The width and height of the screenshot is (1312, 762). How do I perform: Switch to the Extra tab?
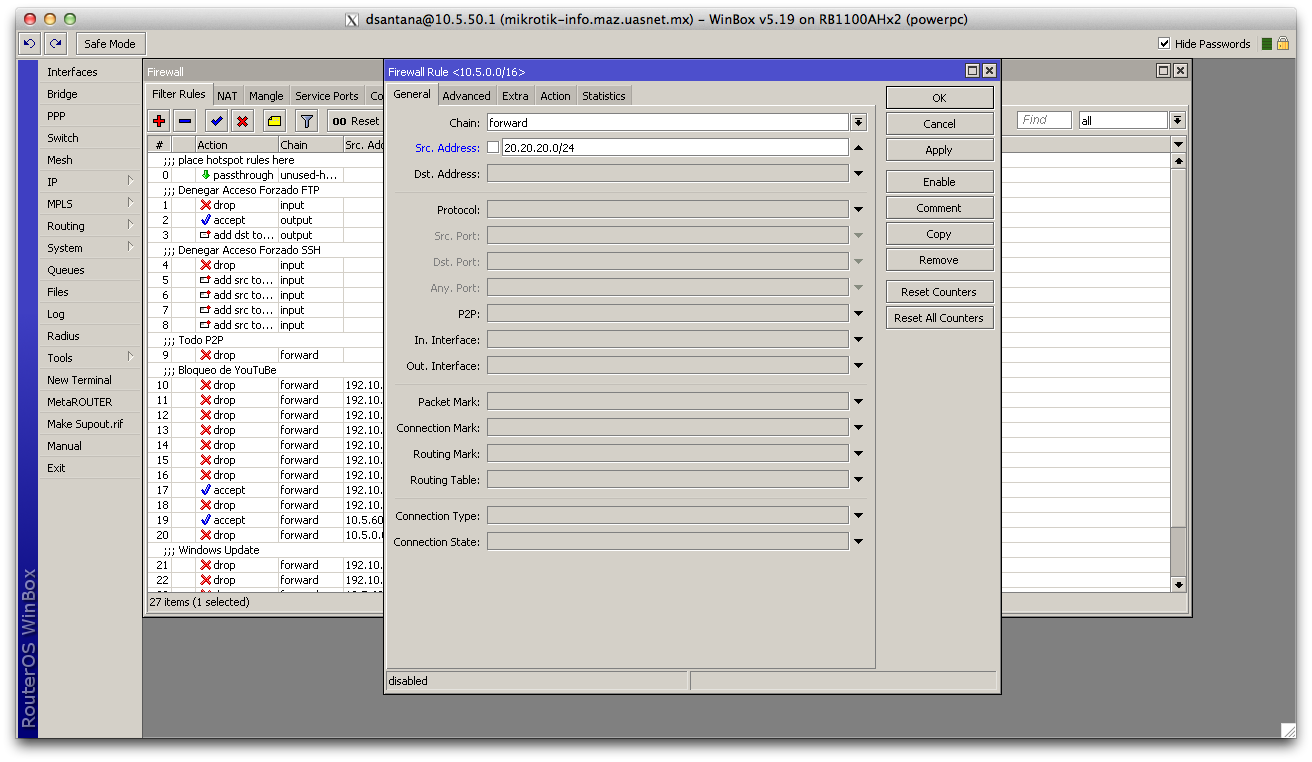(x=515, y=96)
